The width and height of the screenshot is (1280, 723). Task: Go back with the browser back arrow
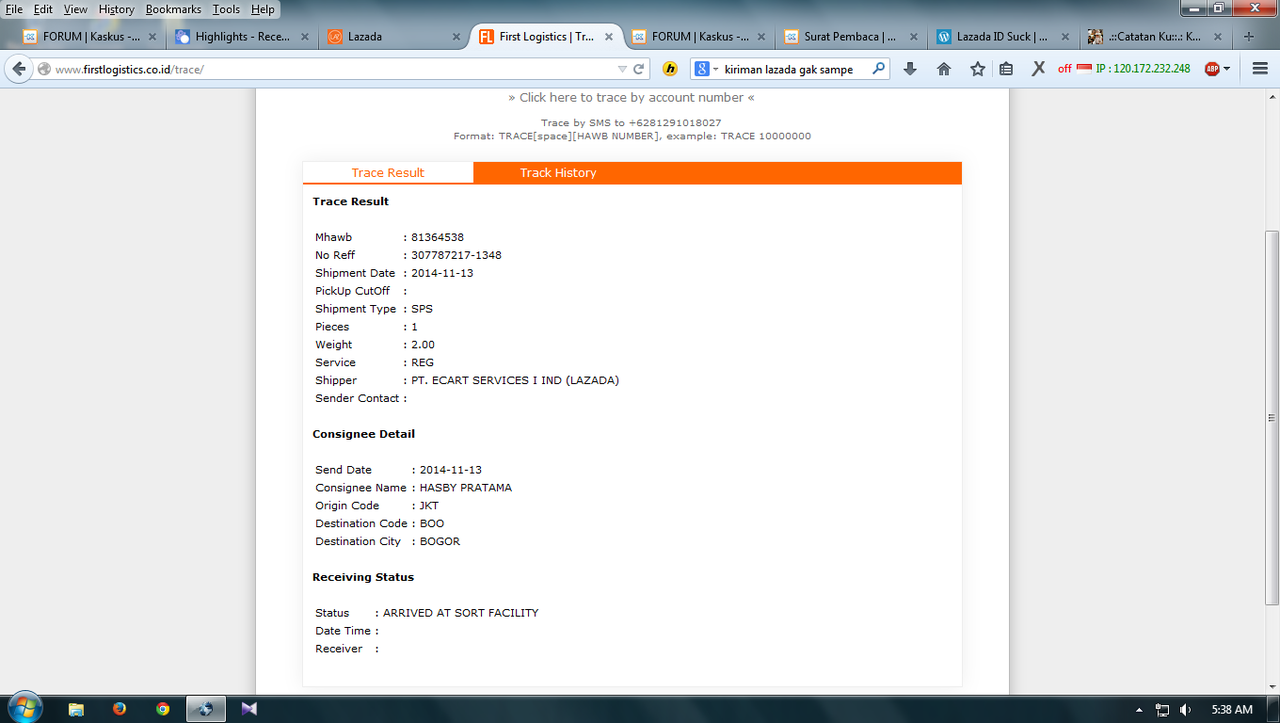point(18,69)
